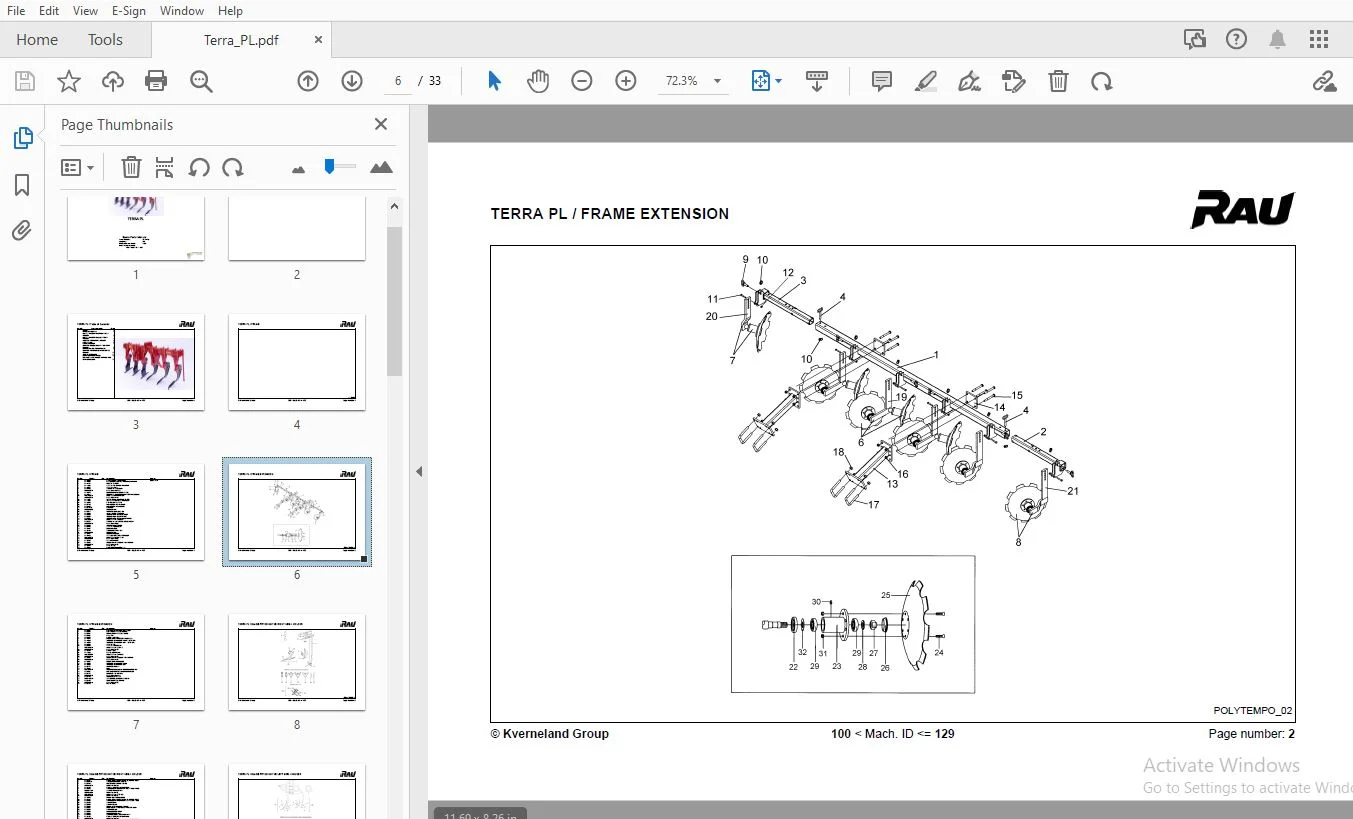Select the page 4 thumbnail
Screen dimensions: 1353x819
click(x=297, y=362)
